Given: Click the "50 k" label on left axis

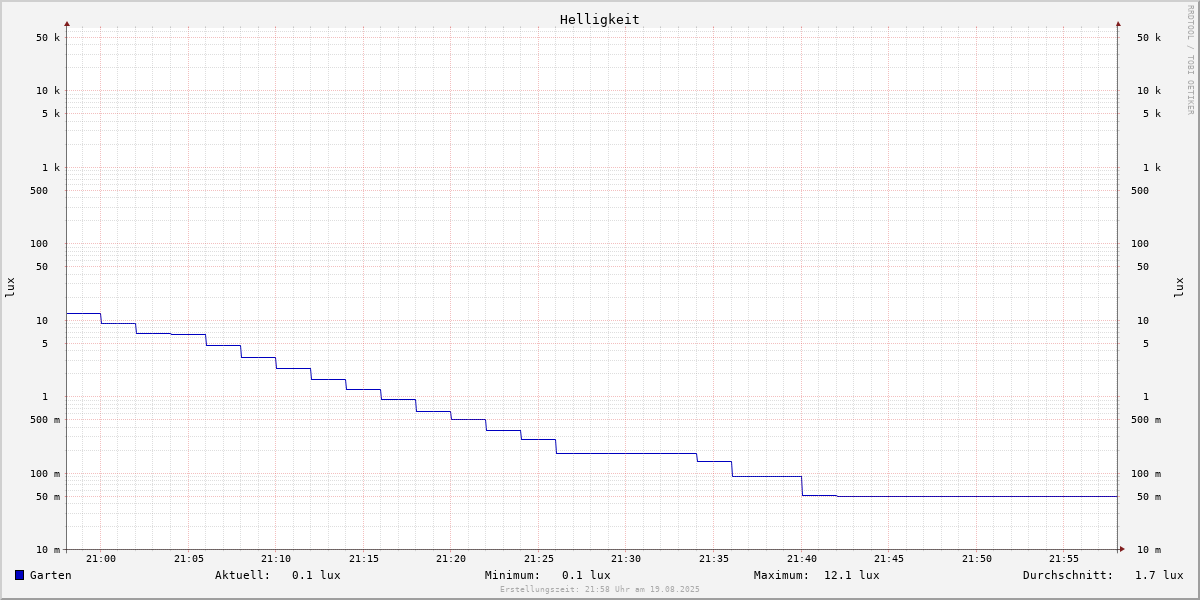Looking at the screenshot, I should tap(48, 38).
